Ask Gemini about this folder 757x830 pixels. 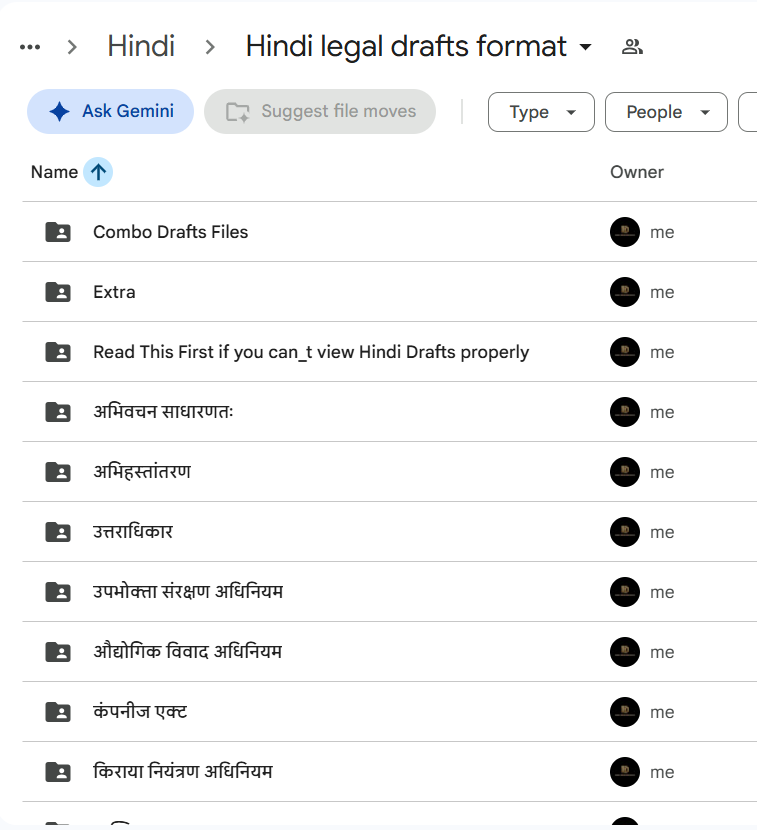(110, 111)
